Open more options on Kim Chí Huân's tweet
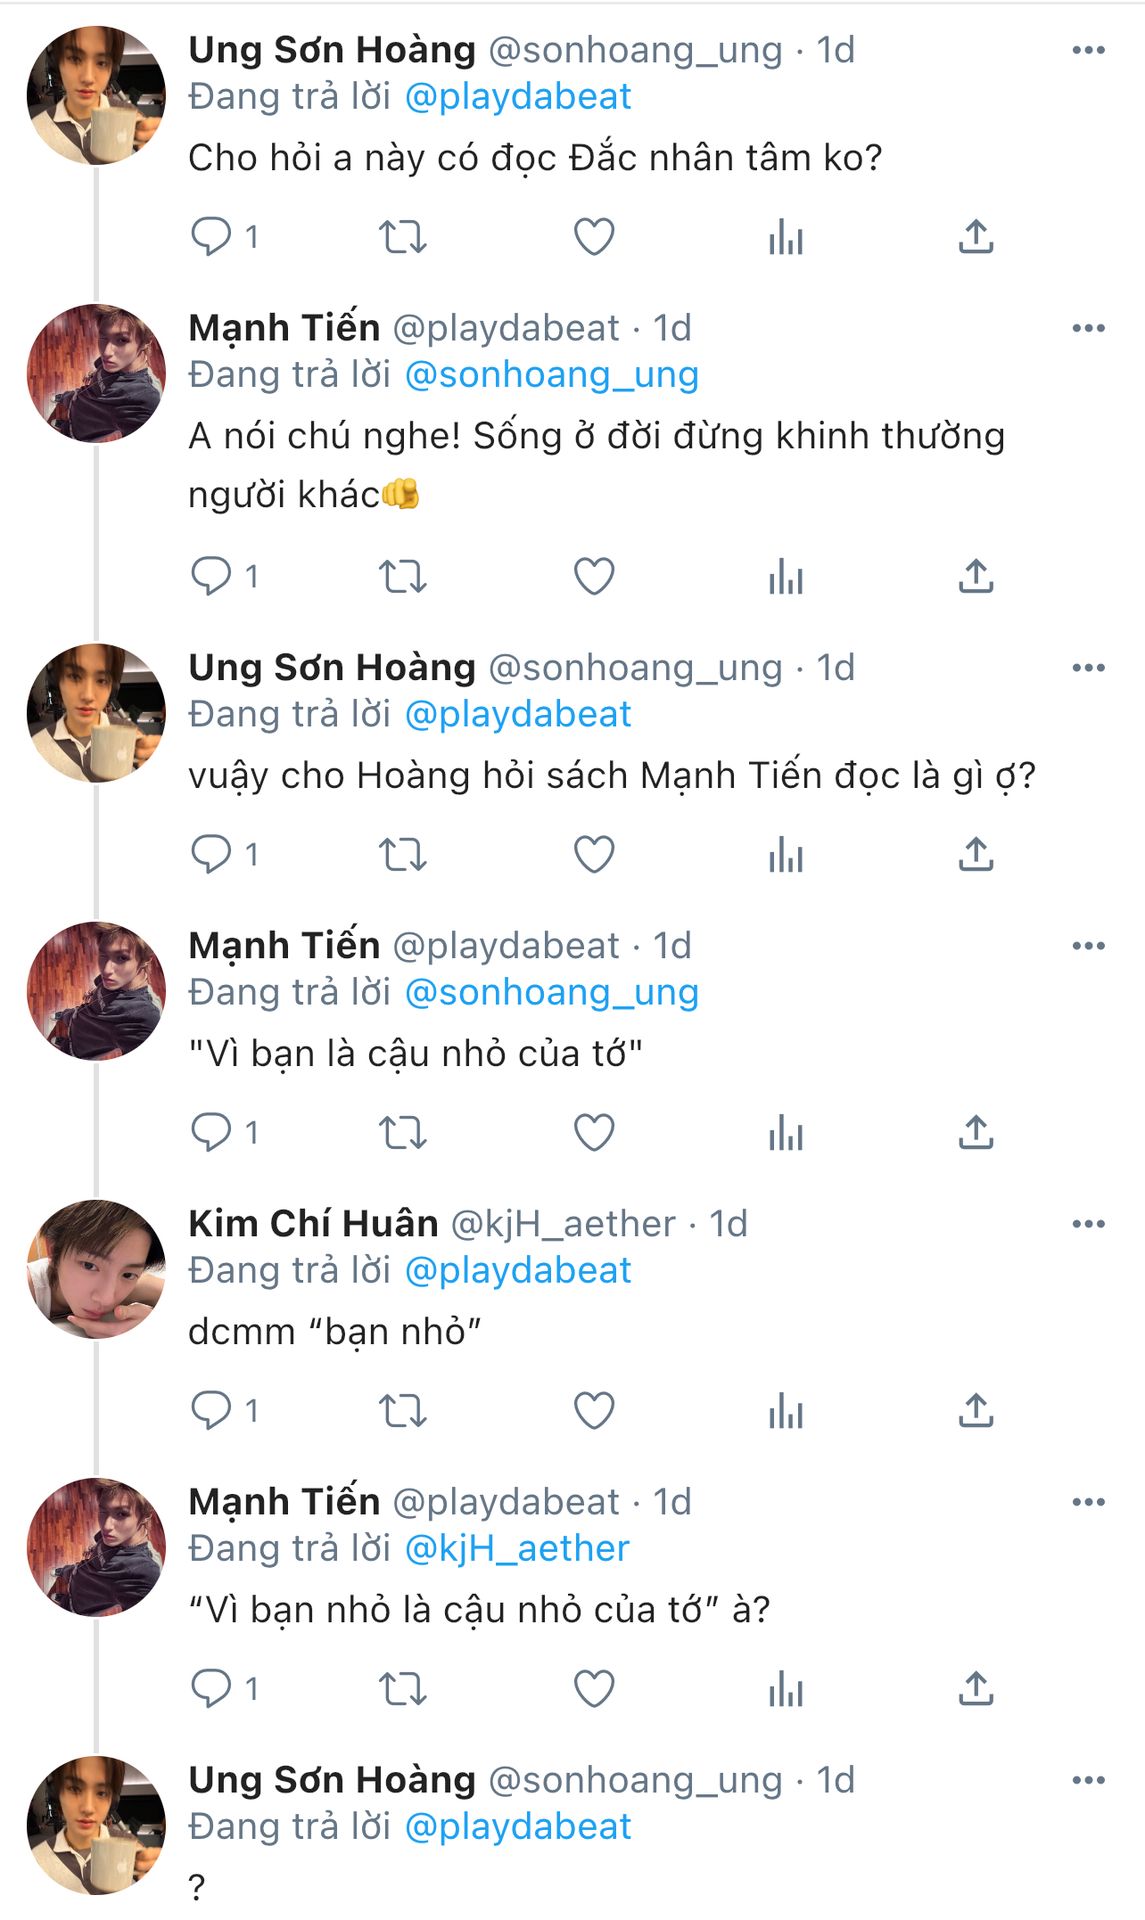 pyautogui.click(x=1088, y=1224)
